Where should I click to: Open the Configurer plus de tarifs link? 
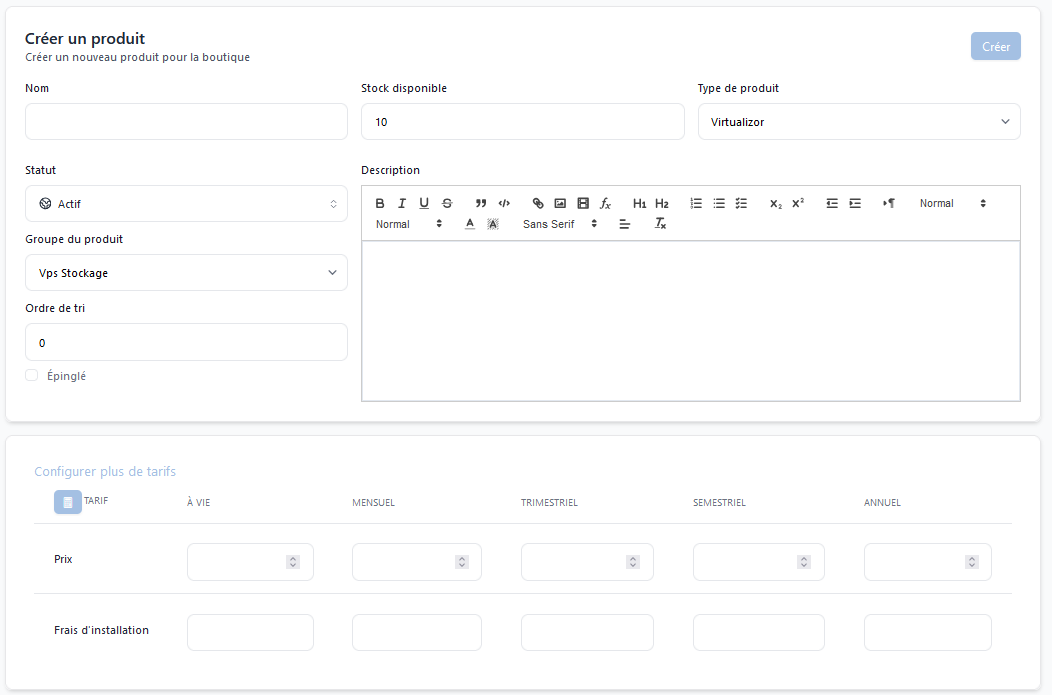[105, 472]
